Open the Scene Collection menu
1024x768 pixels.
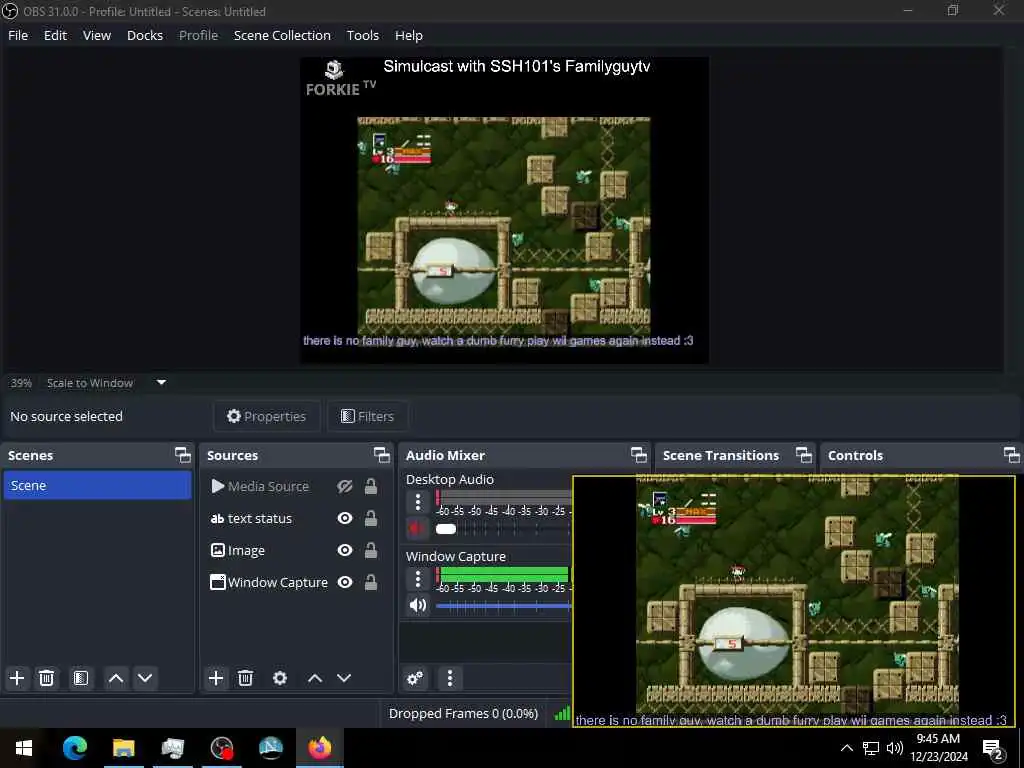pyautogui.click(x=282, y=35)
